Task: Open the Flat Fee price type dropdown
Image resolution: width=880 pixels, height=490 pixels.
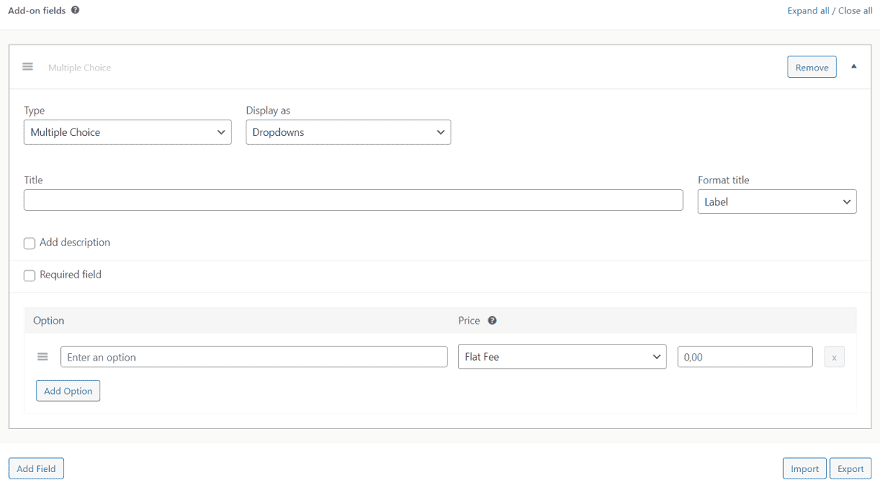Action: [x=562, y=357]
